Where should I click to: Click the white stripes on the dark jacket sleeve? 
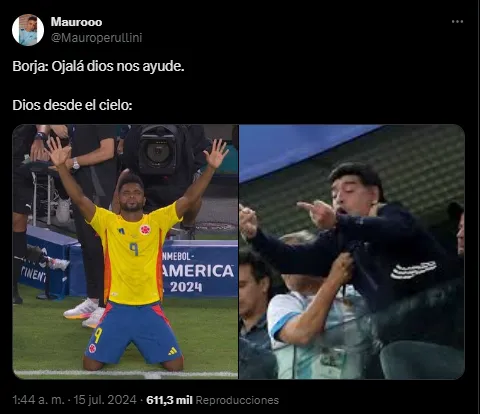click(414, 269)
